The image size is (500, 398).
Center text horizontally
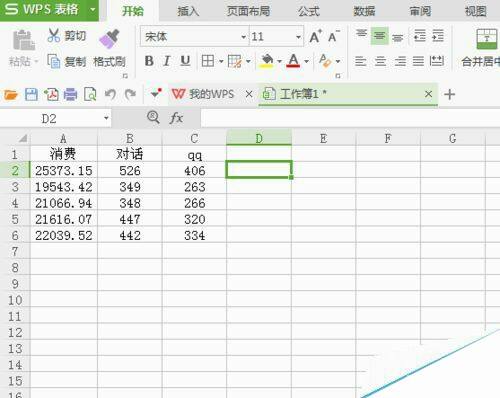(380, 61)
